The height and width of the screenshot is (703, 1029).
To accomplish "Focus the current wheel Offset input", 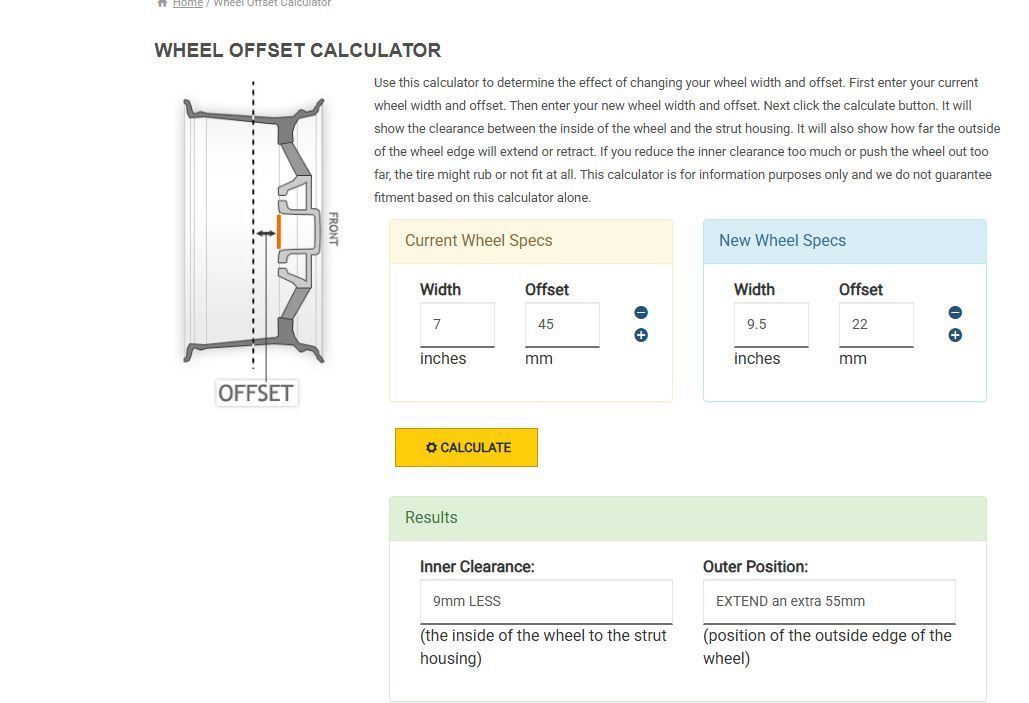I will 562,324.
